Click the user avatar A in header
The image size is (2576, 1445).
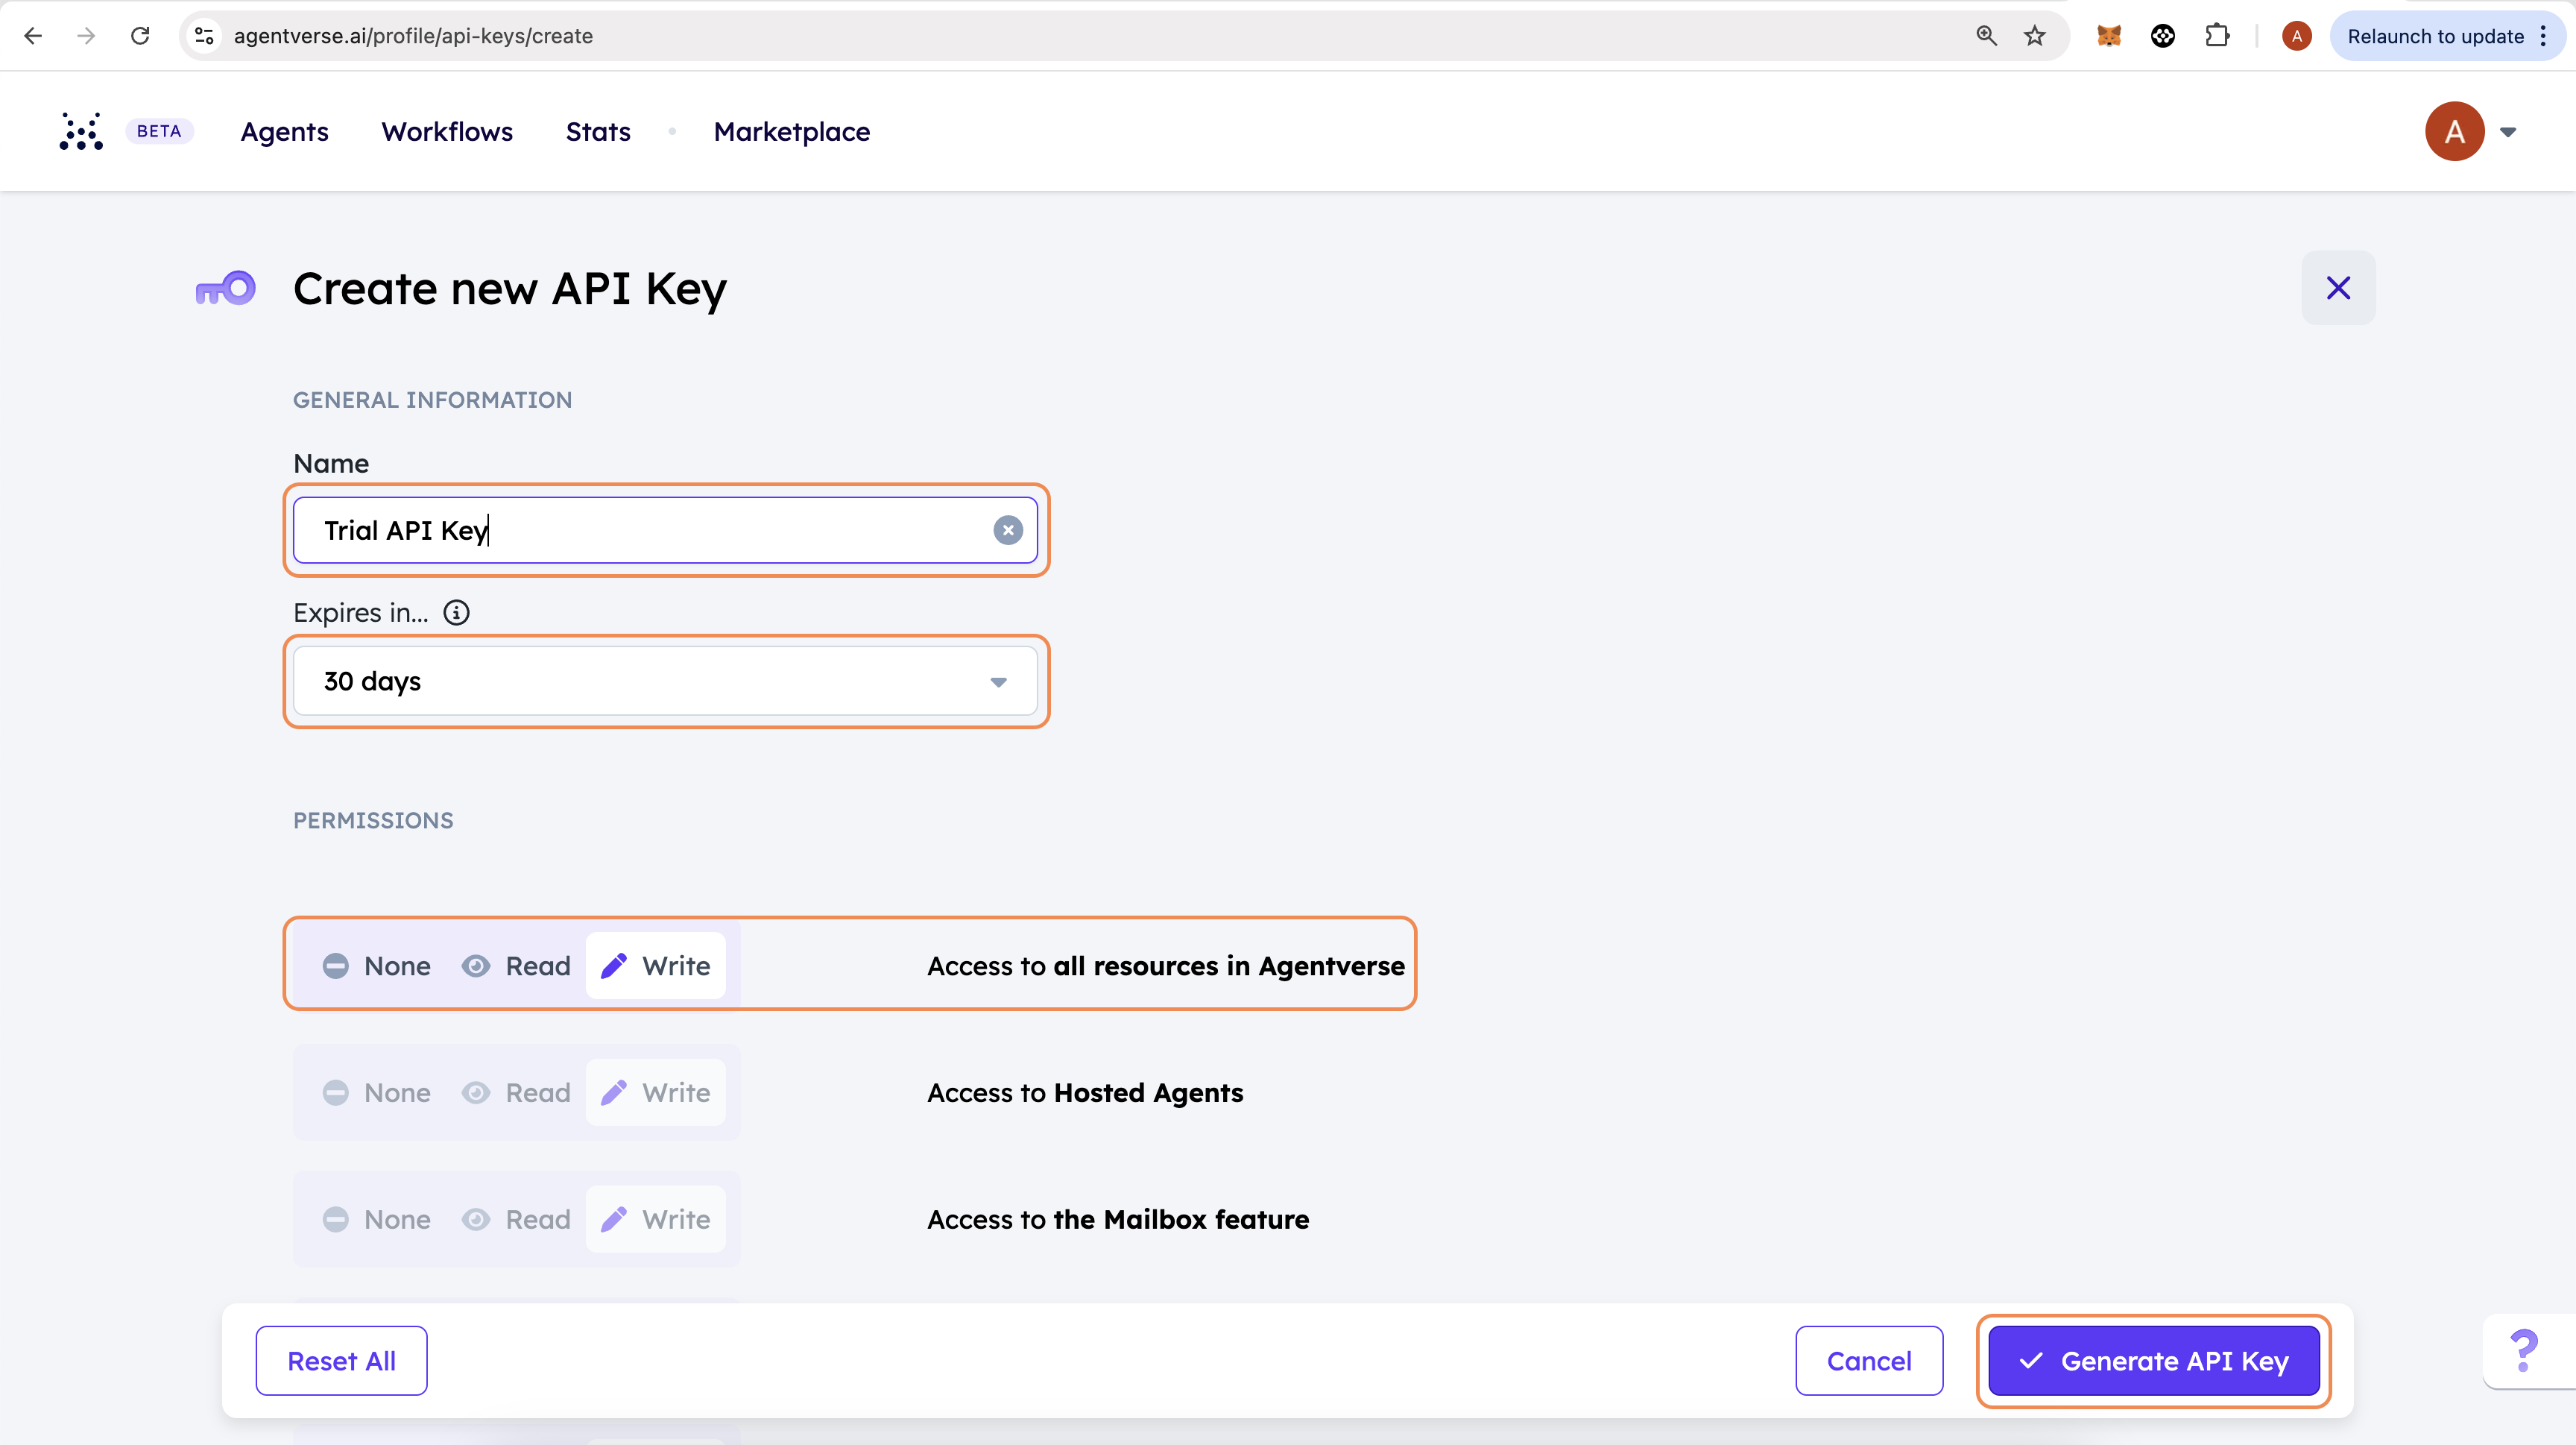click(2454, 131)
